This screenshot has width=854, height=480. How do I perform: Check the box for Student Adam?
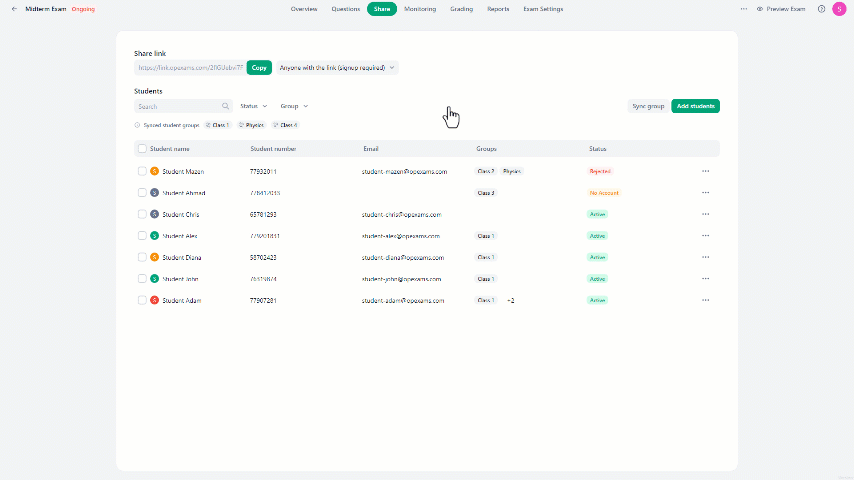pyautogui.click(x=142, y=300)
